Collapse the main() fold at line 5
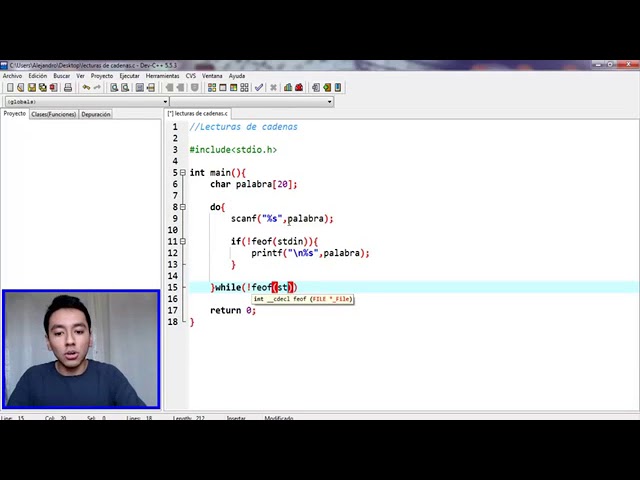 click(x=183, y=173)
